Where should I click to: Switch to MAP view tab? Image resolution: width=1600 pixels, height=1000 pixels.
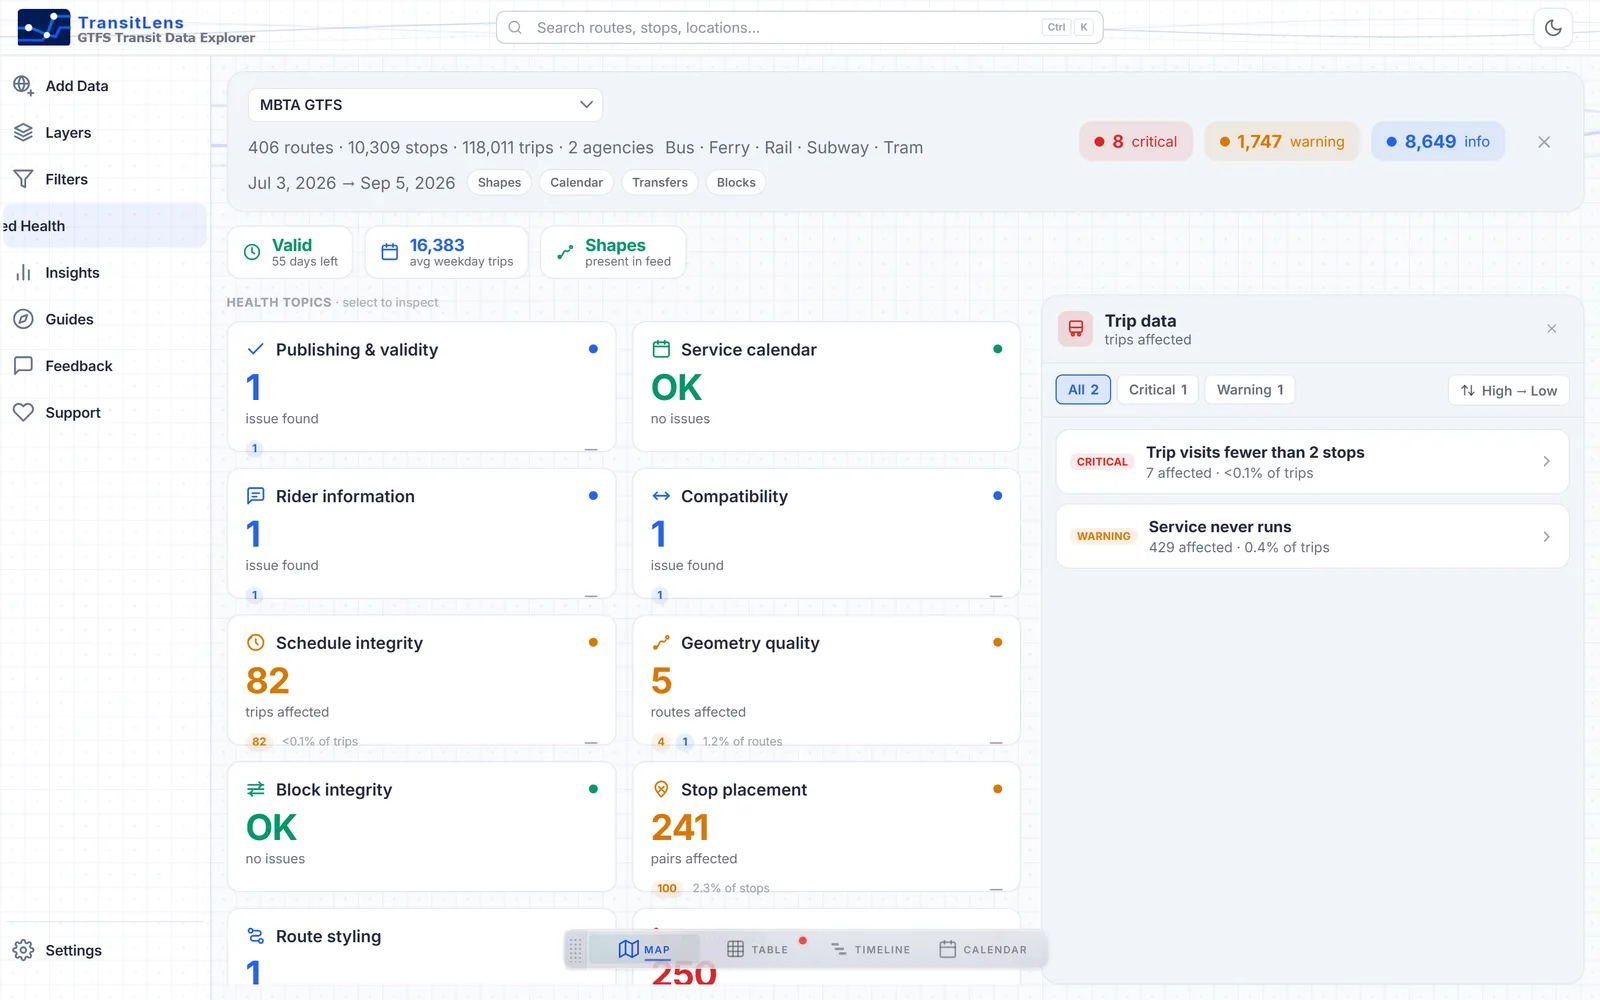click(645, 950)
